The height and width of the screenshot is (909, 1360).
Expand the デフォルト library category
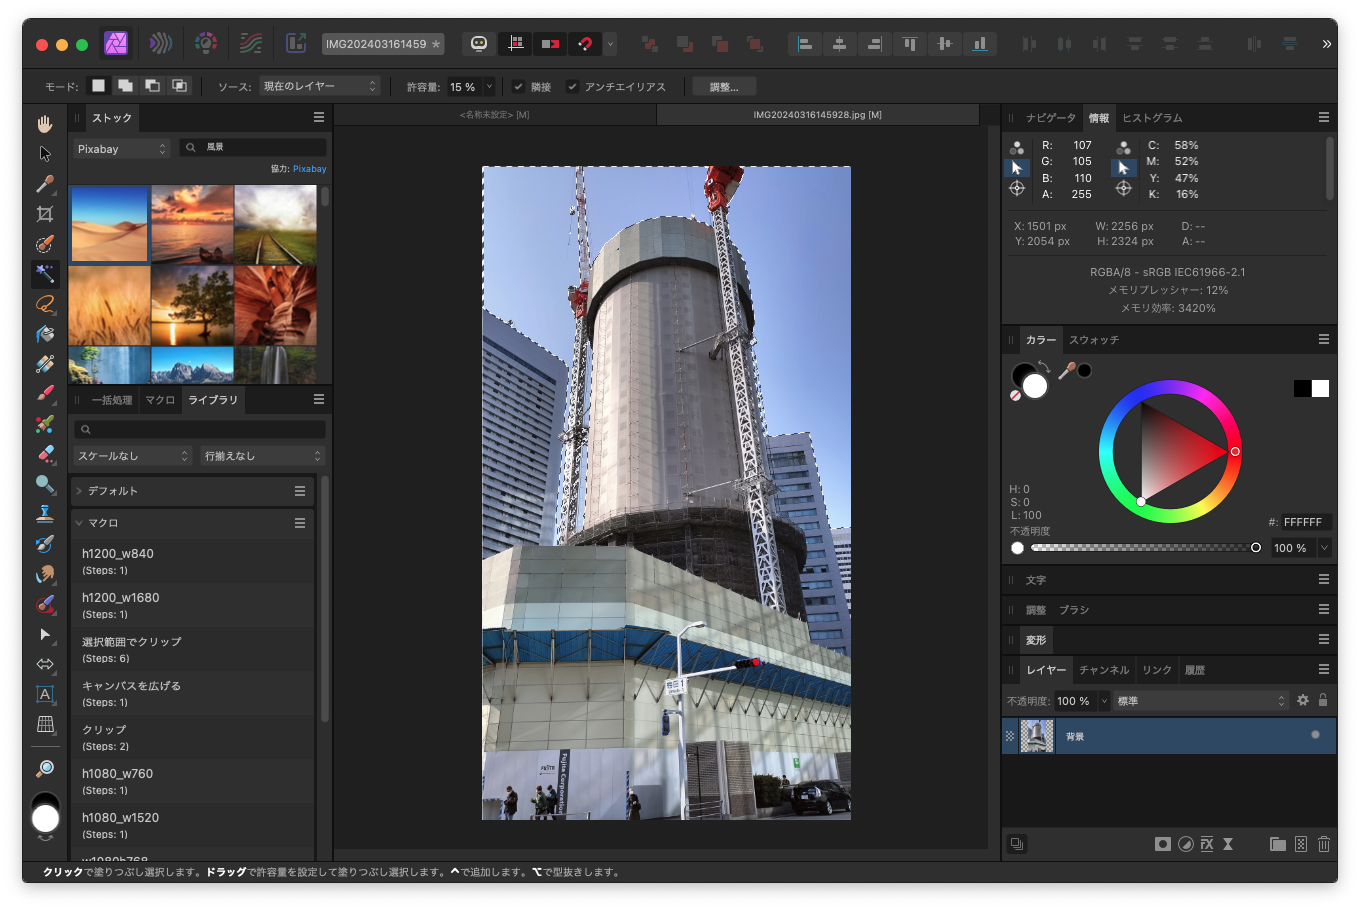pos(80,491)
